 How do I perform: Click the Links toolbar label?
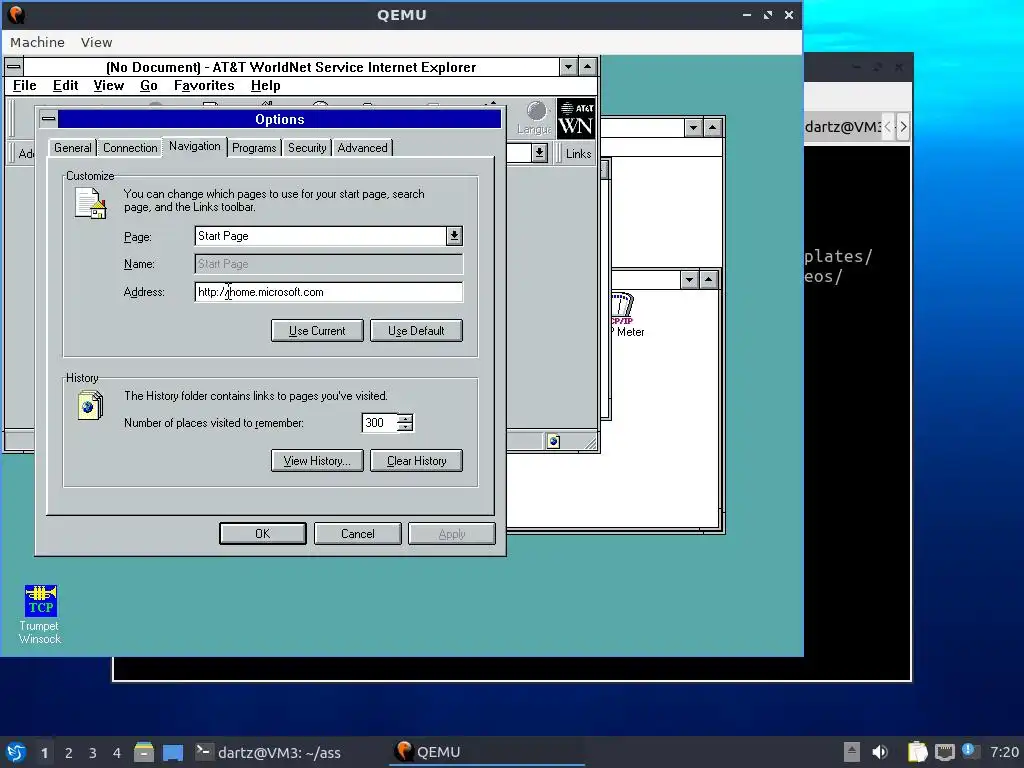(578, 153)
